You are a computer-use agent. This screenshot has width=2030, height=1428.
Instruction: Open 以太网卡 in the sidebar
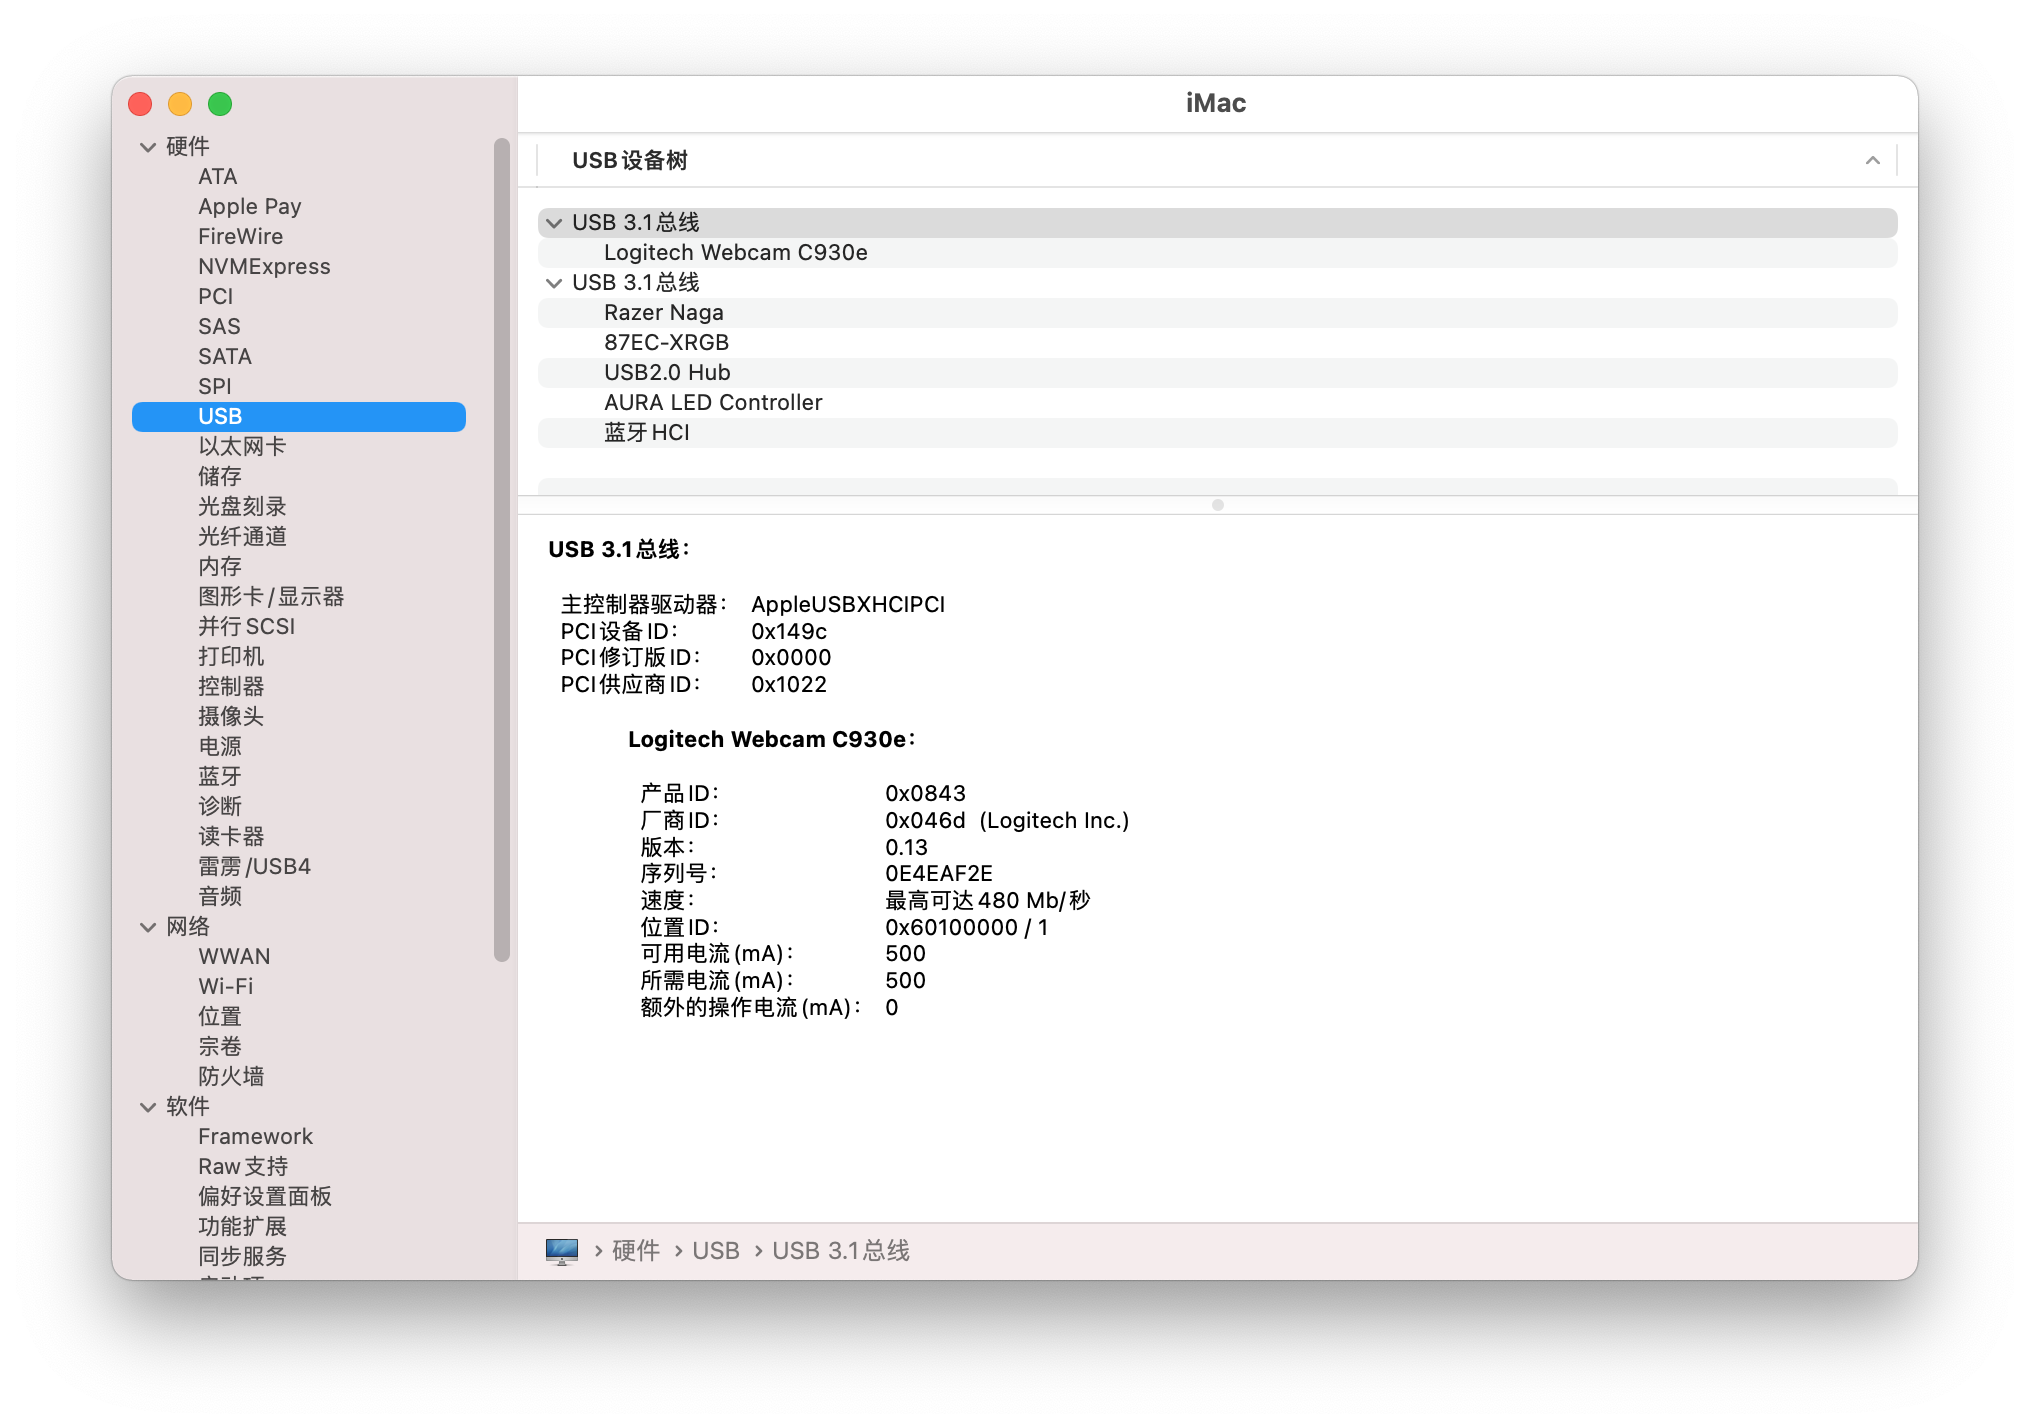(x=242, y=447)
